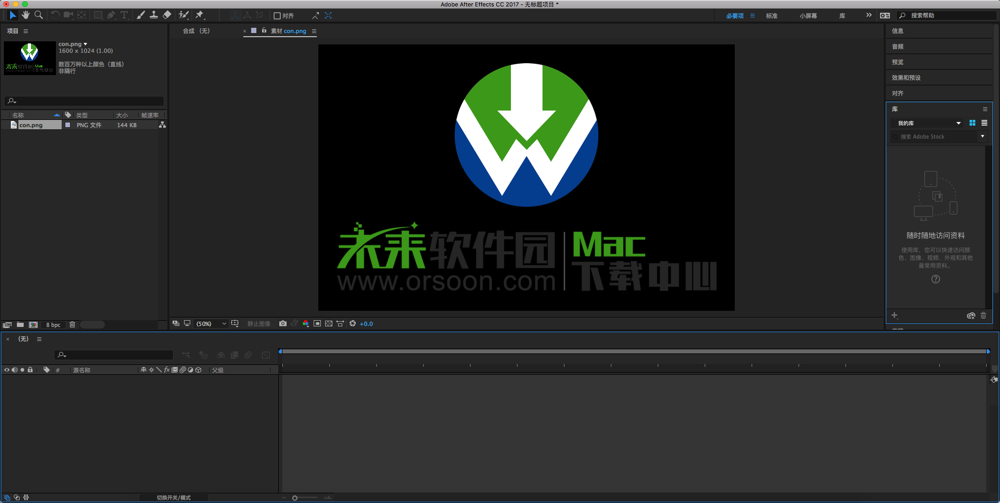The width and height of the screenshot is (1000, 503).
Task: Switch to the 标准 workspace
Action: pos(772,15)
